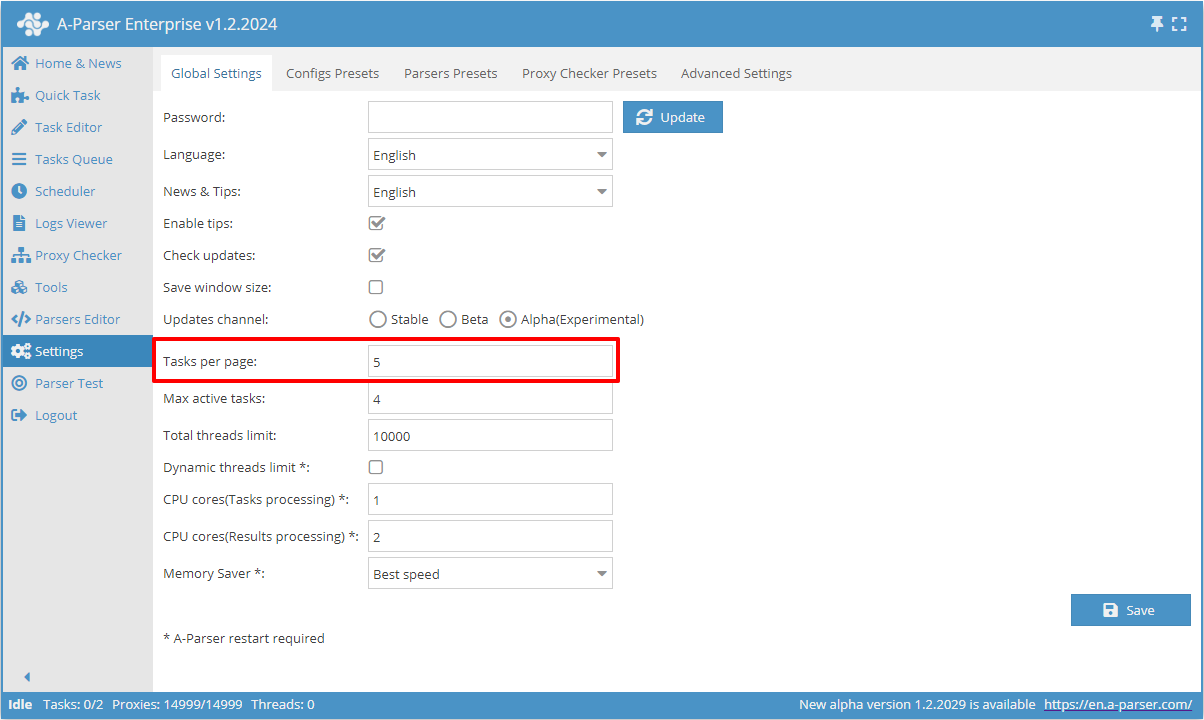The width and height of the screenshot is (1204, 720).
Task: Switch to the Configs Presets tab
Action: (x=332, y=74)
